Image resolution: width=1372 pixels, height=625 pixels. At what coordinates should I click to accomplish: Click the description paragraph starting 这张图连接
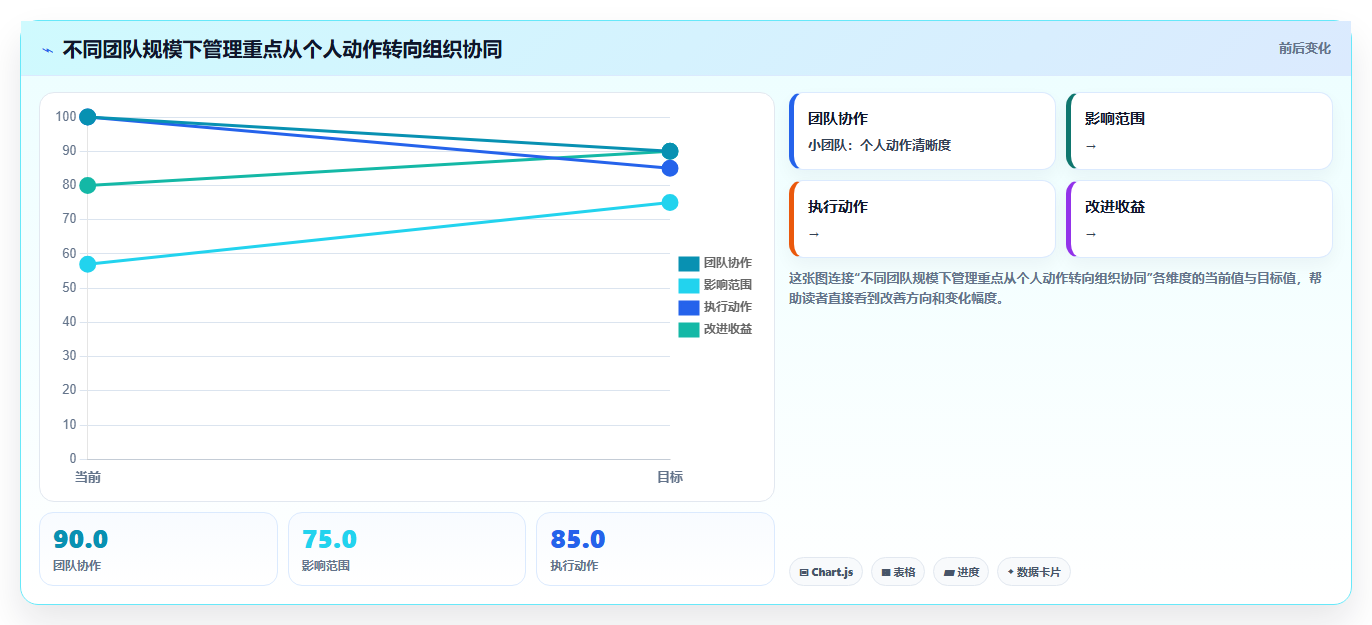(1056, 288)
